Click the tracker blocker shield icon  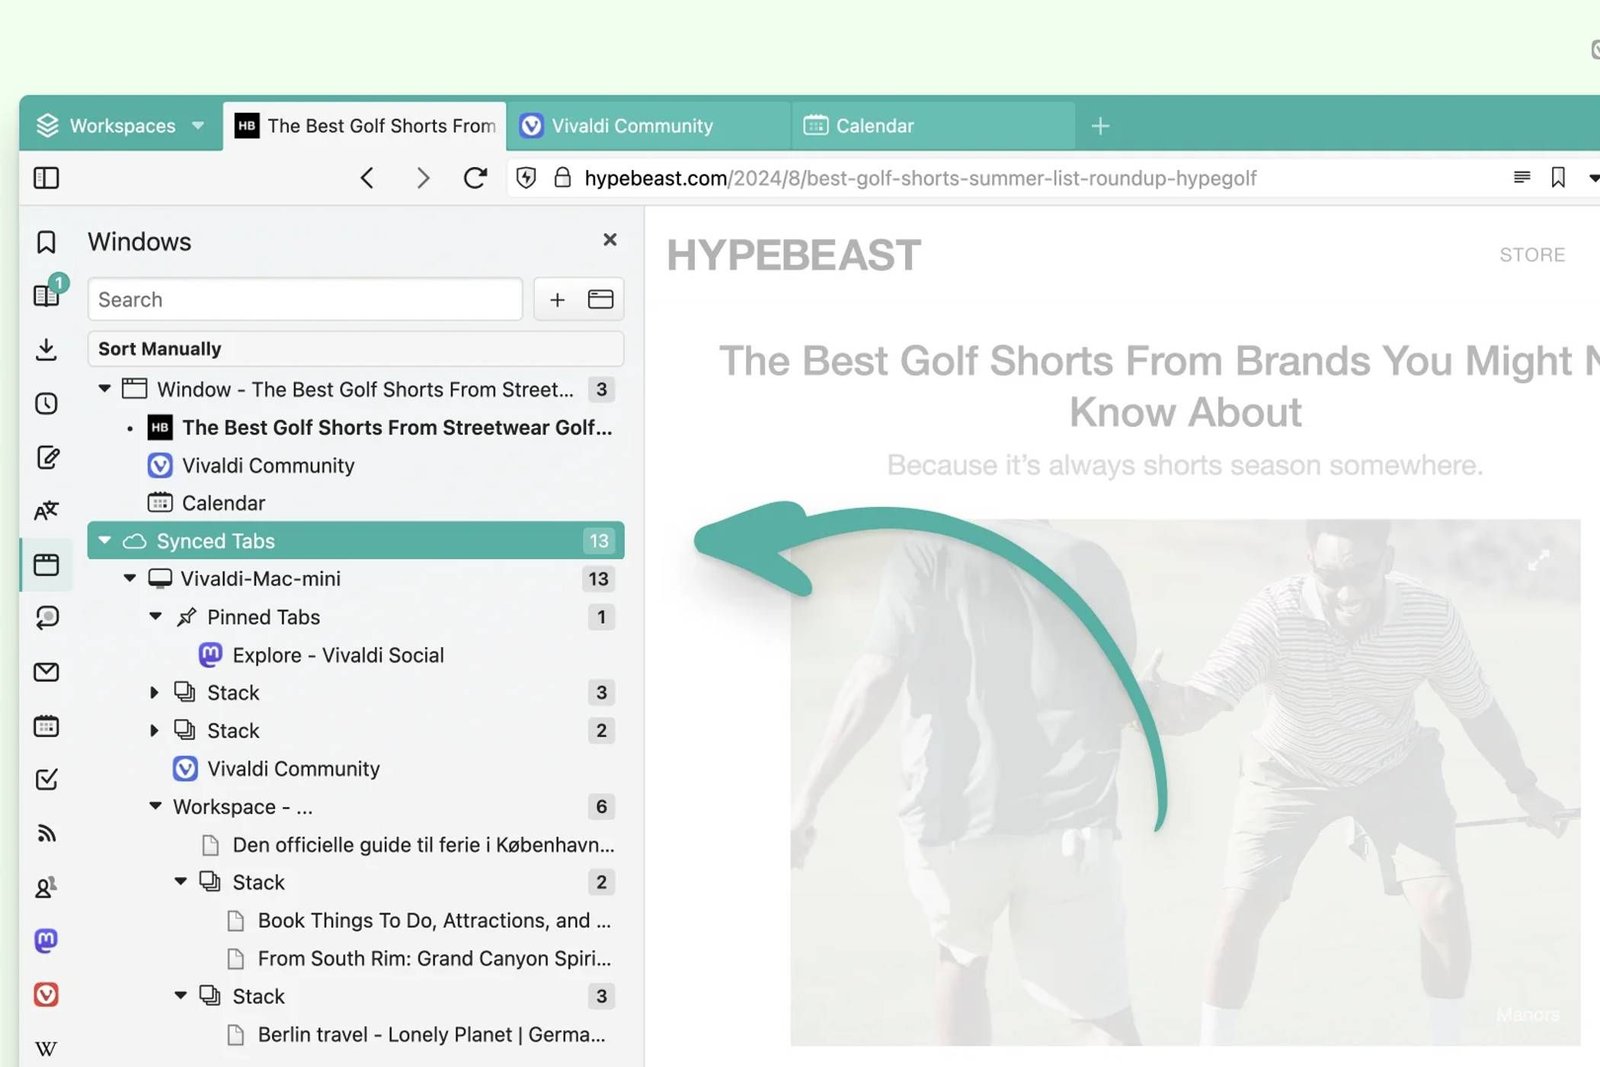click(x=526, y=178)
